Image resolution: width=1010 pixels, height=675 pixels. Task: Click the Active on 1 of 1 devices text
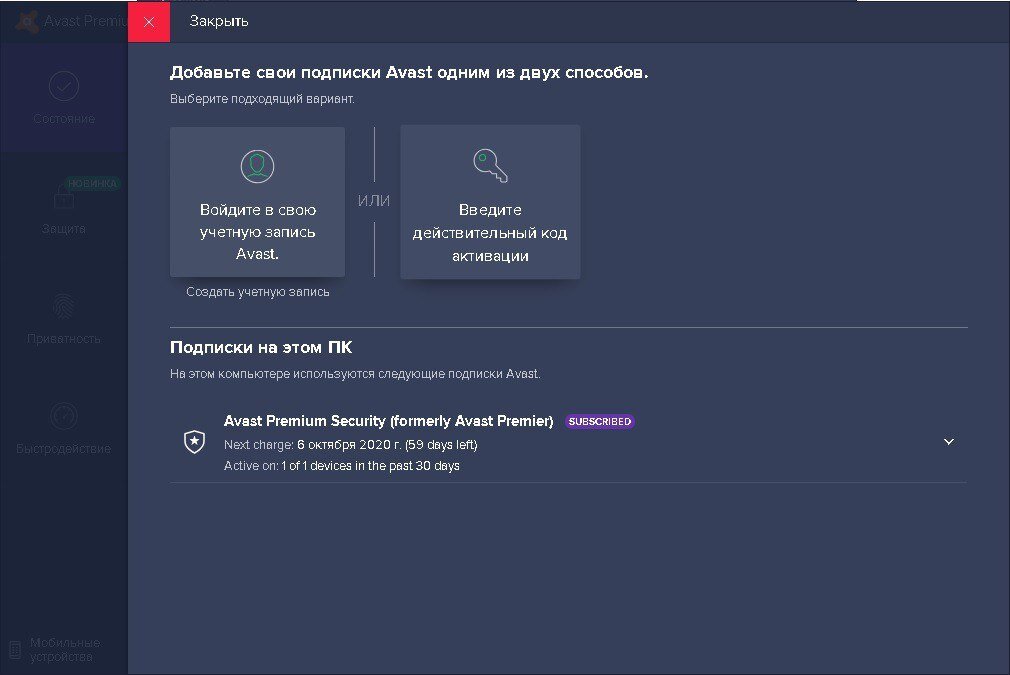pyautogui.click(x=341, y=466)
